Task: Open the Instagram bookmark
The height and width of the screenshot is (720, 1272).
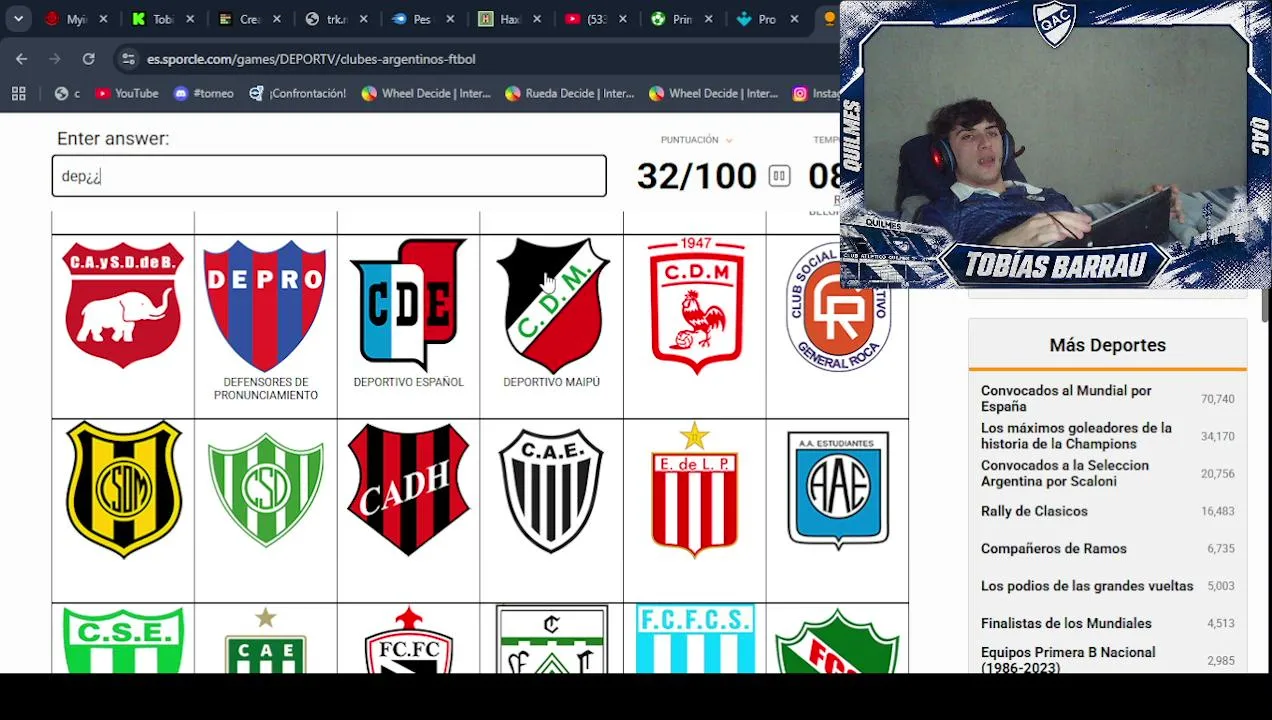Action: (x=816, y=93)
